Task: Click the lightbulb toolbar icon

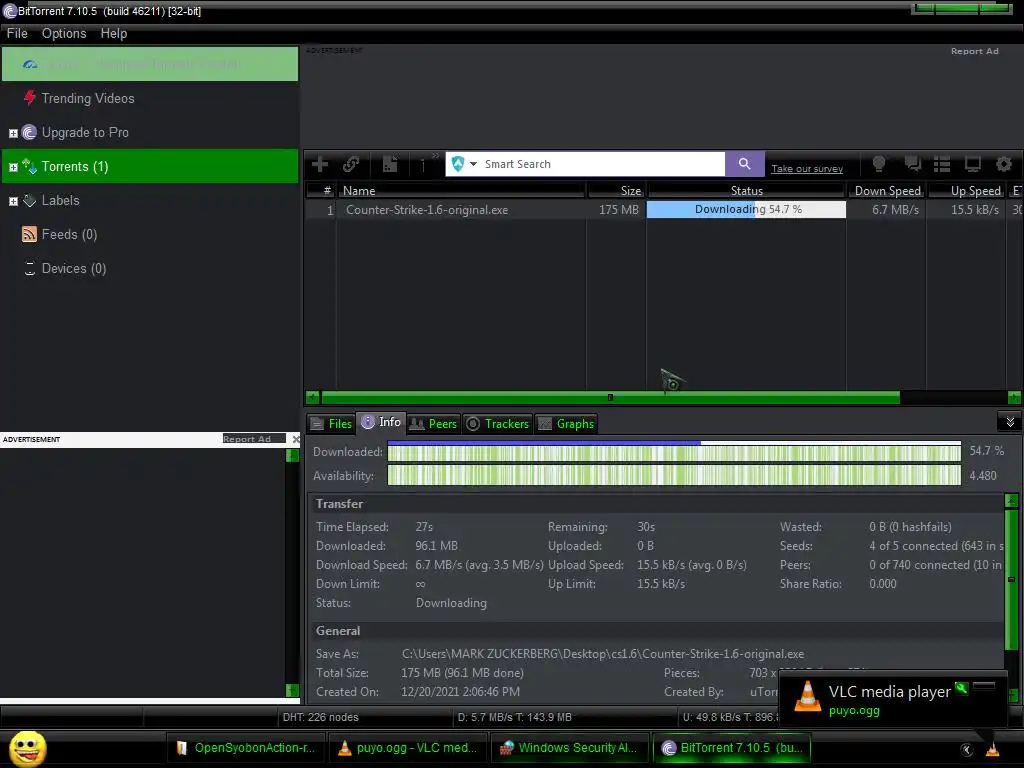Action: [879, 164]
